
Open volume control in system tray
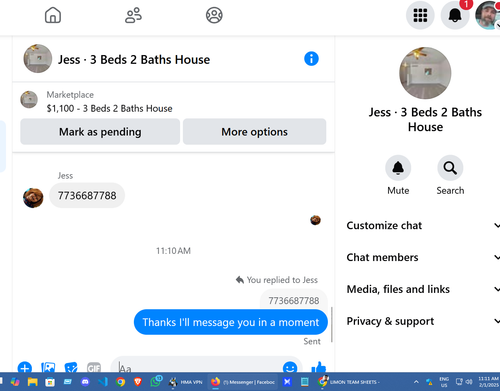pyautogui.click(x=469, y=382)
